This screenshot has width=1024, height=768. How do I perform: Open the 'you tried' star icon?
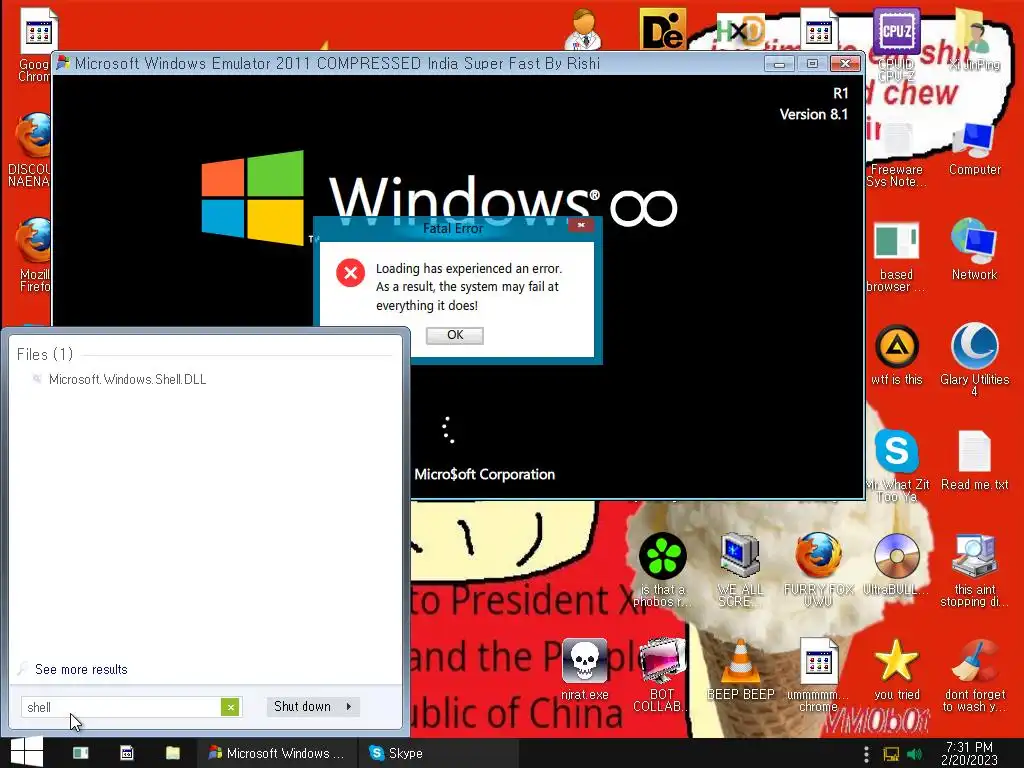(897, 670)
